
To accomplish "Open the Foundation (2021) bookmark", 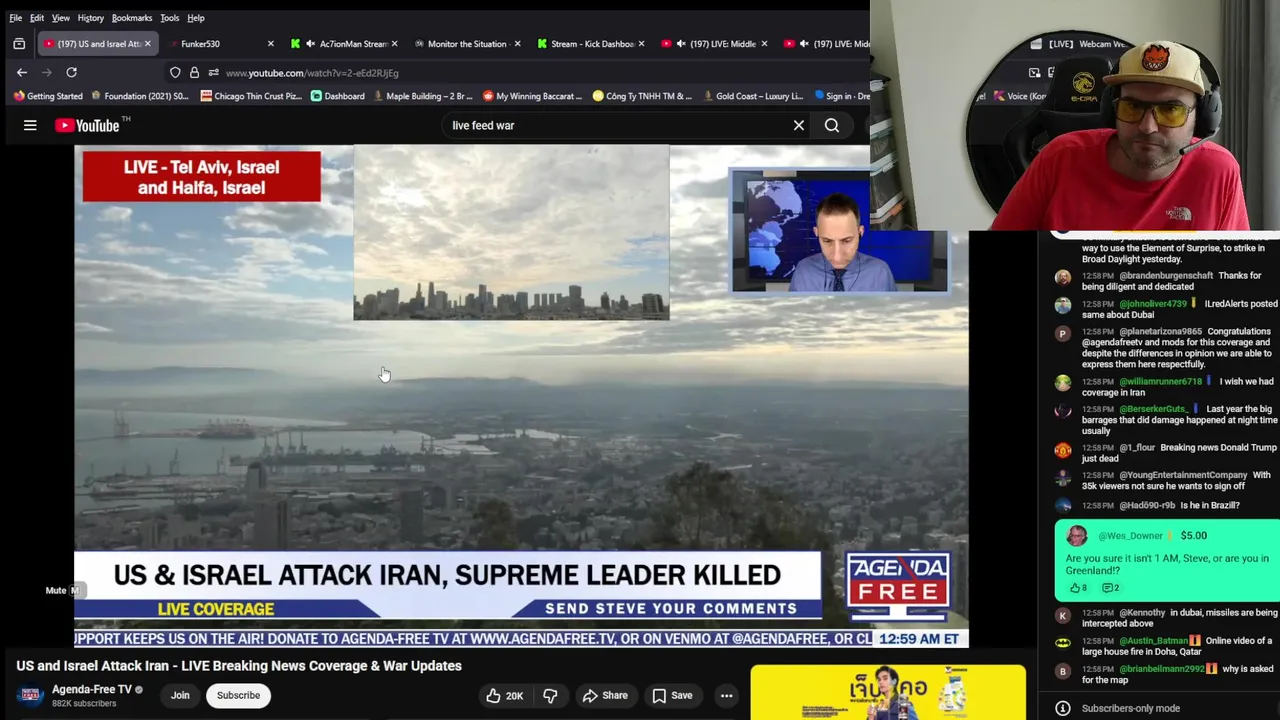I will [x=140, y=96].
